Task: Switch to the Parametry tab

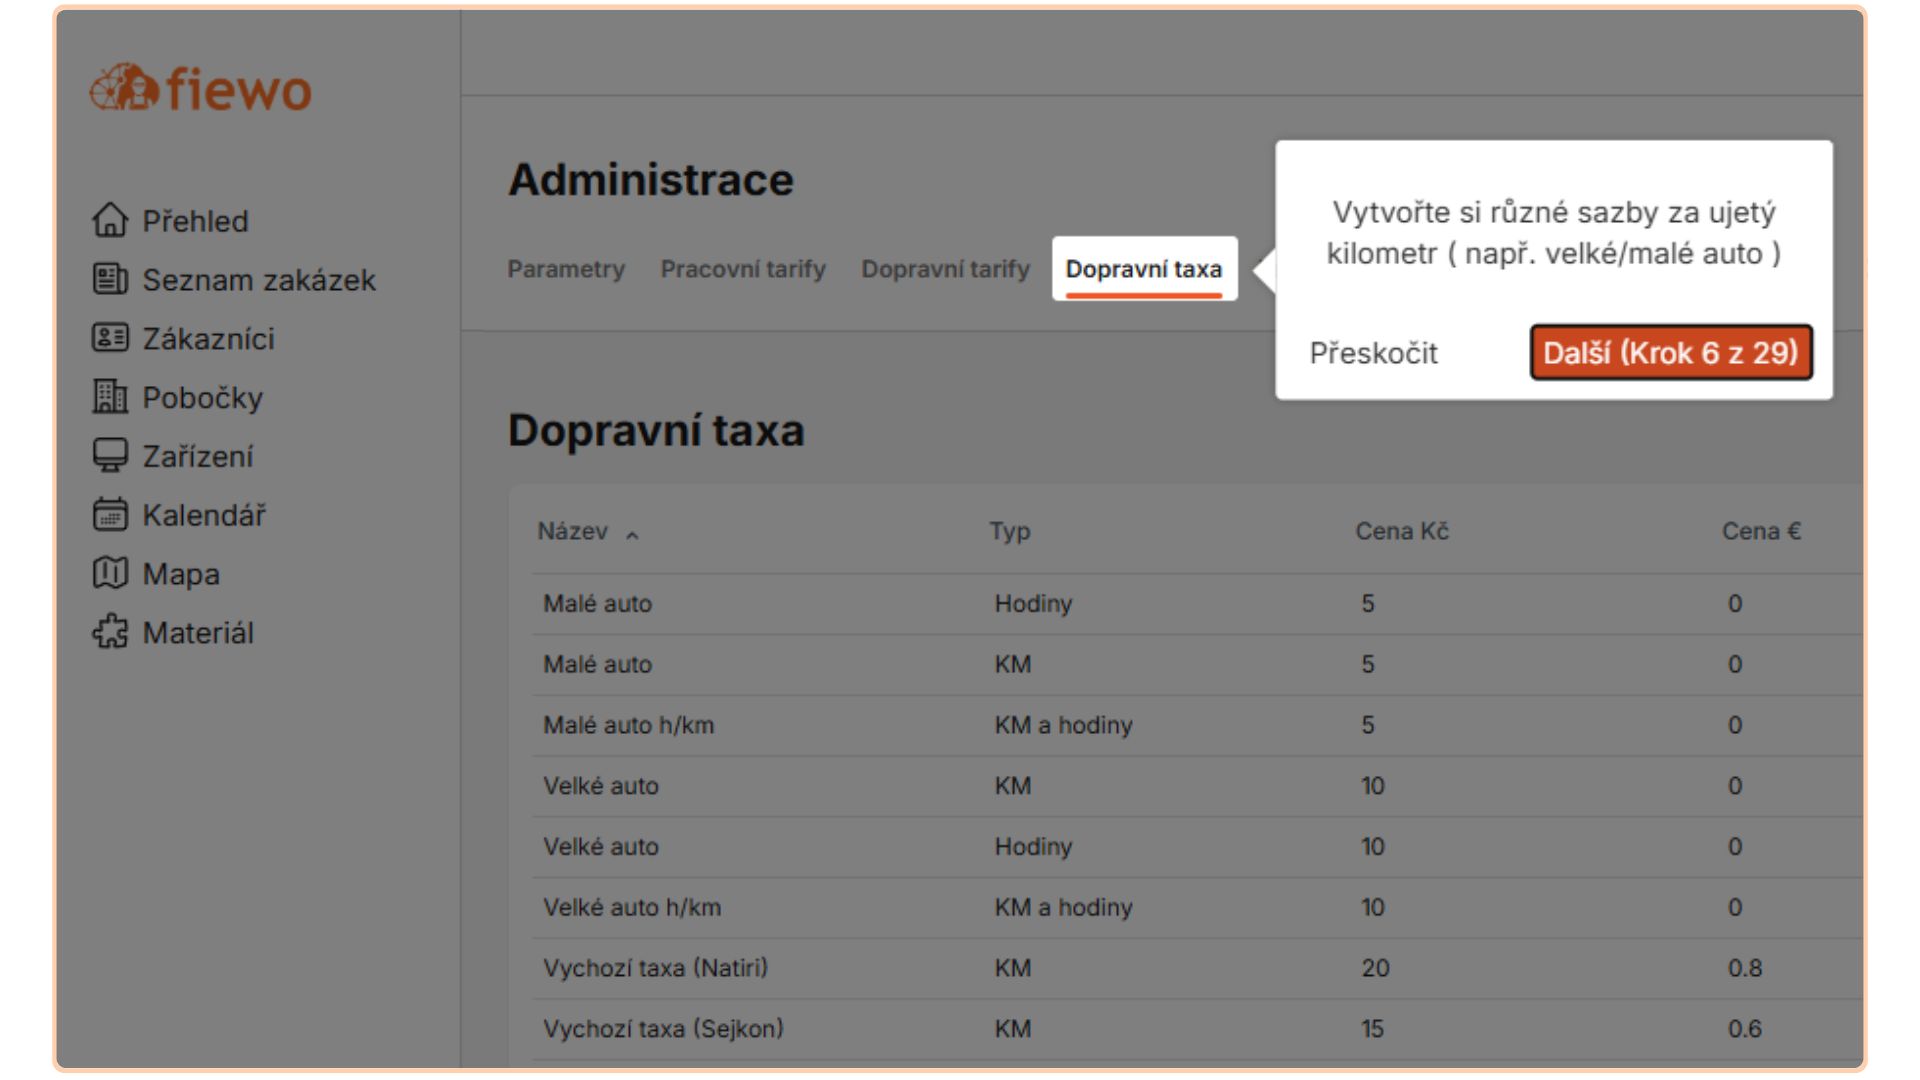Action: pyautogui.click(x=565, y=269)
